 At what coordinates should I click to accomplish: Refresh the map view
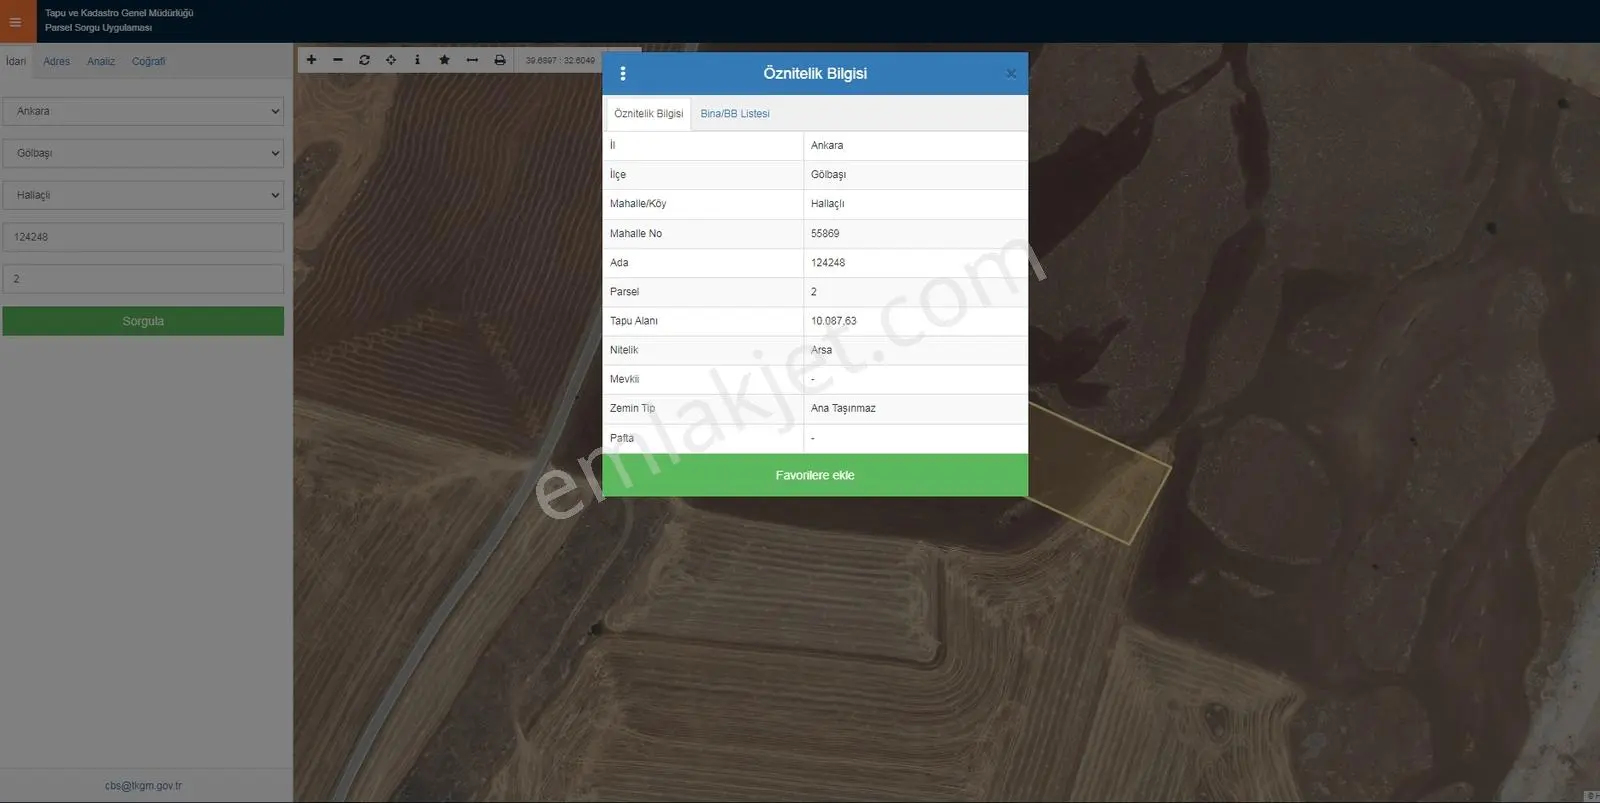click(364, 60)
